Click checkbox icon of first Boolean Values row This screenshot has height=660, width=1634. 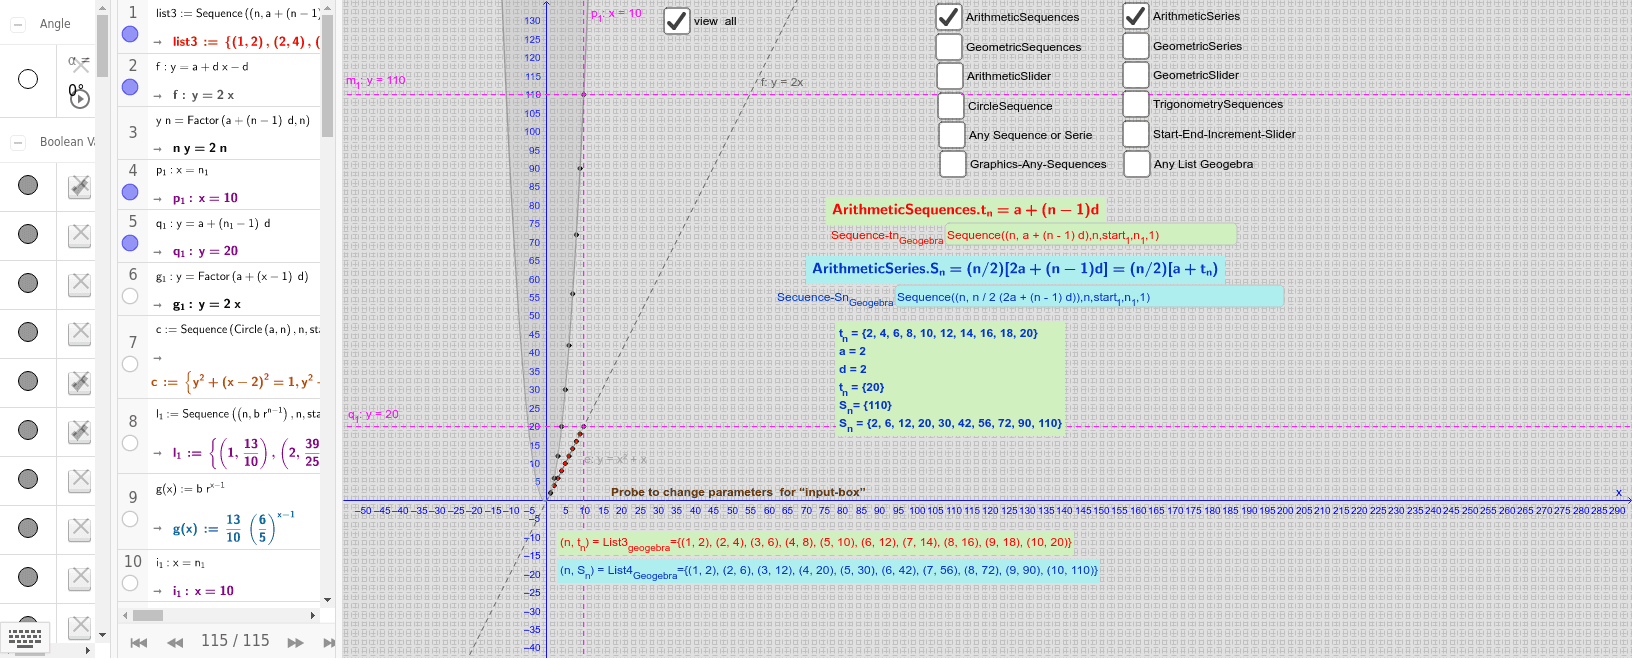point(80,186)
